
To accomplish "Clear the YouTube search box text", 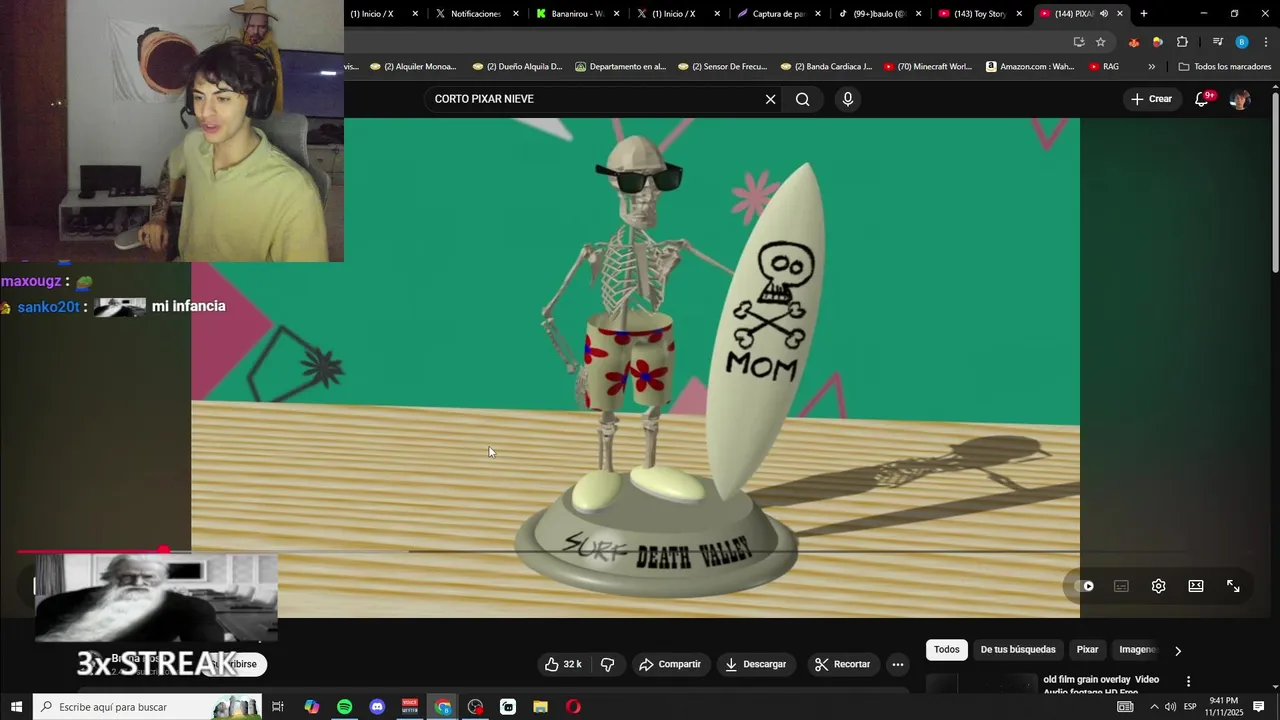I will click(x=770, y=99).
